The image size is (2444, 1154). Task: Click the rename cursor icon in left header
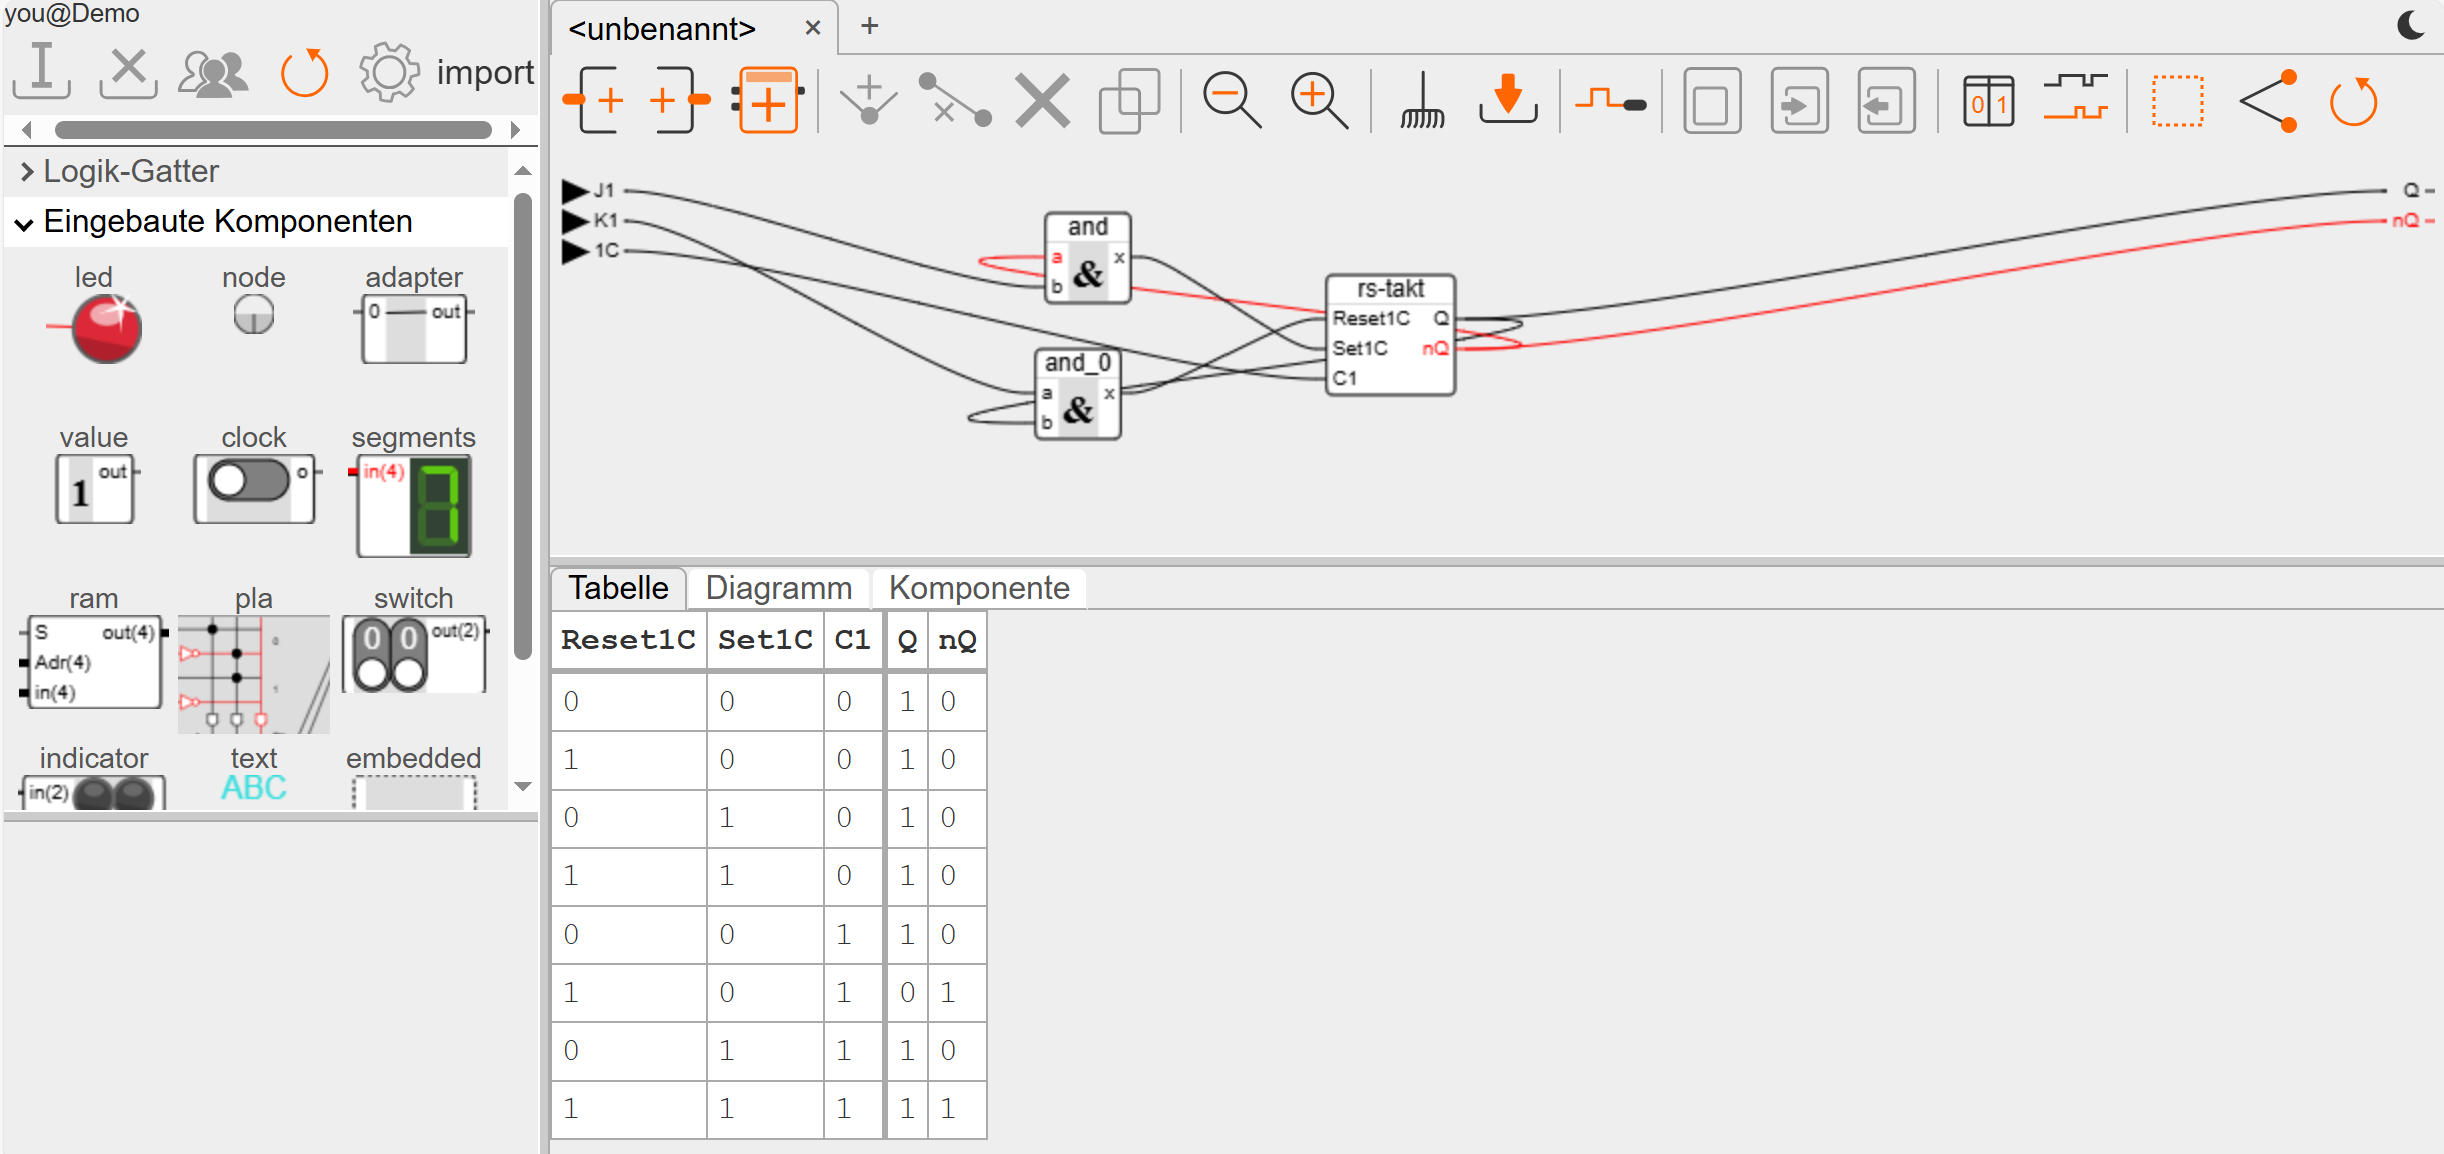coord(41,72)
